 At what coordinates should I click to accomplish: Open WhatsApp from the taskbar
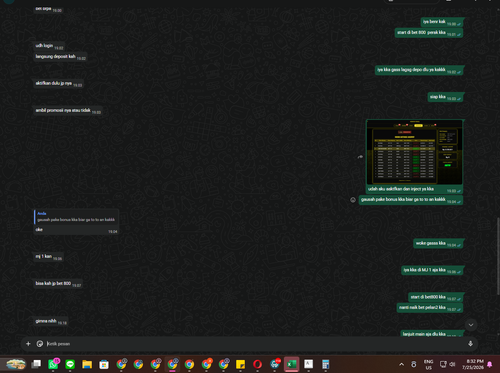coord(53,364)
